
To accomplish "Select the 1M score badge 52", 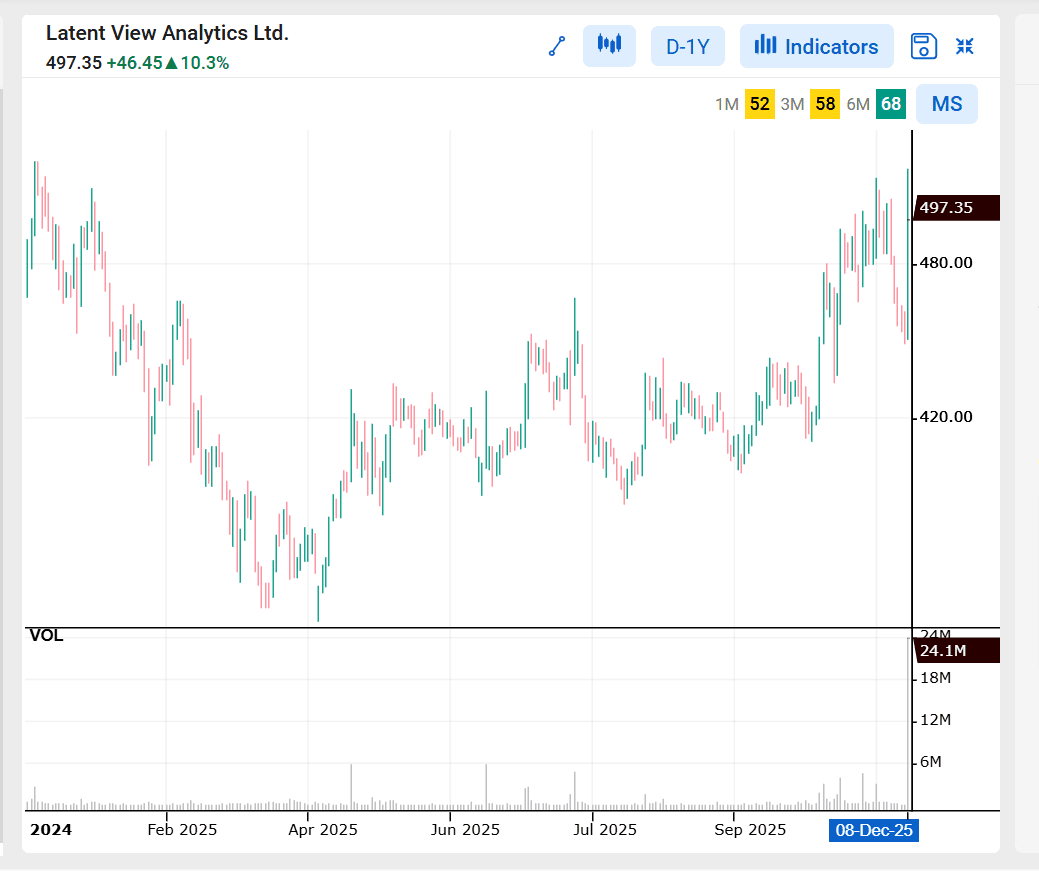I will [759, 104].
